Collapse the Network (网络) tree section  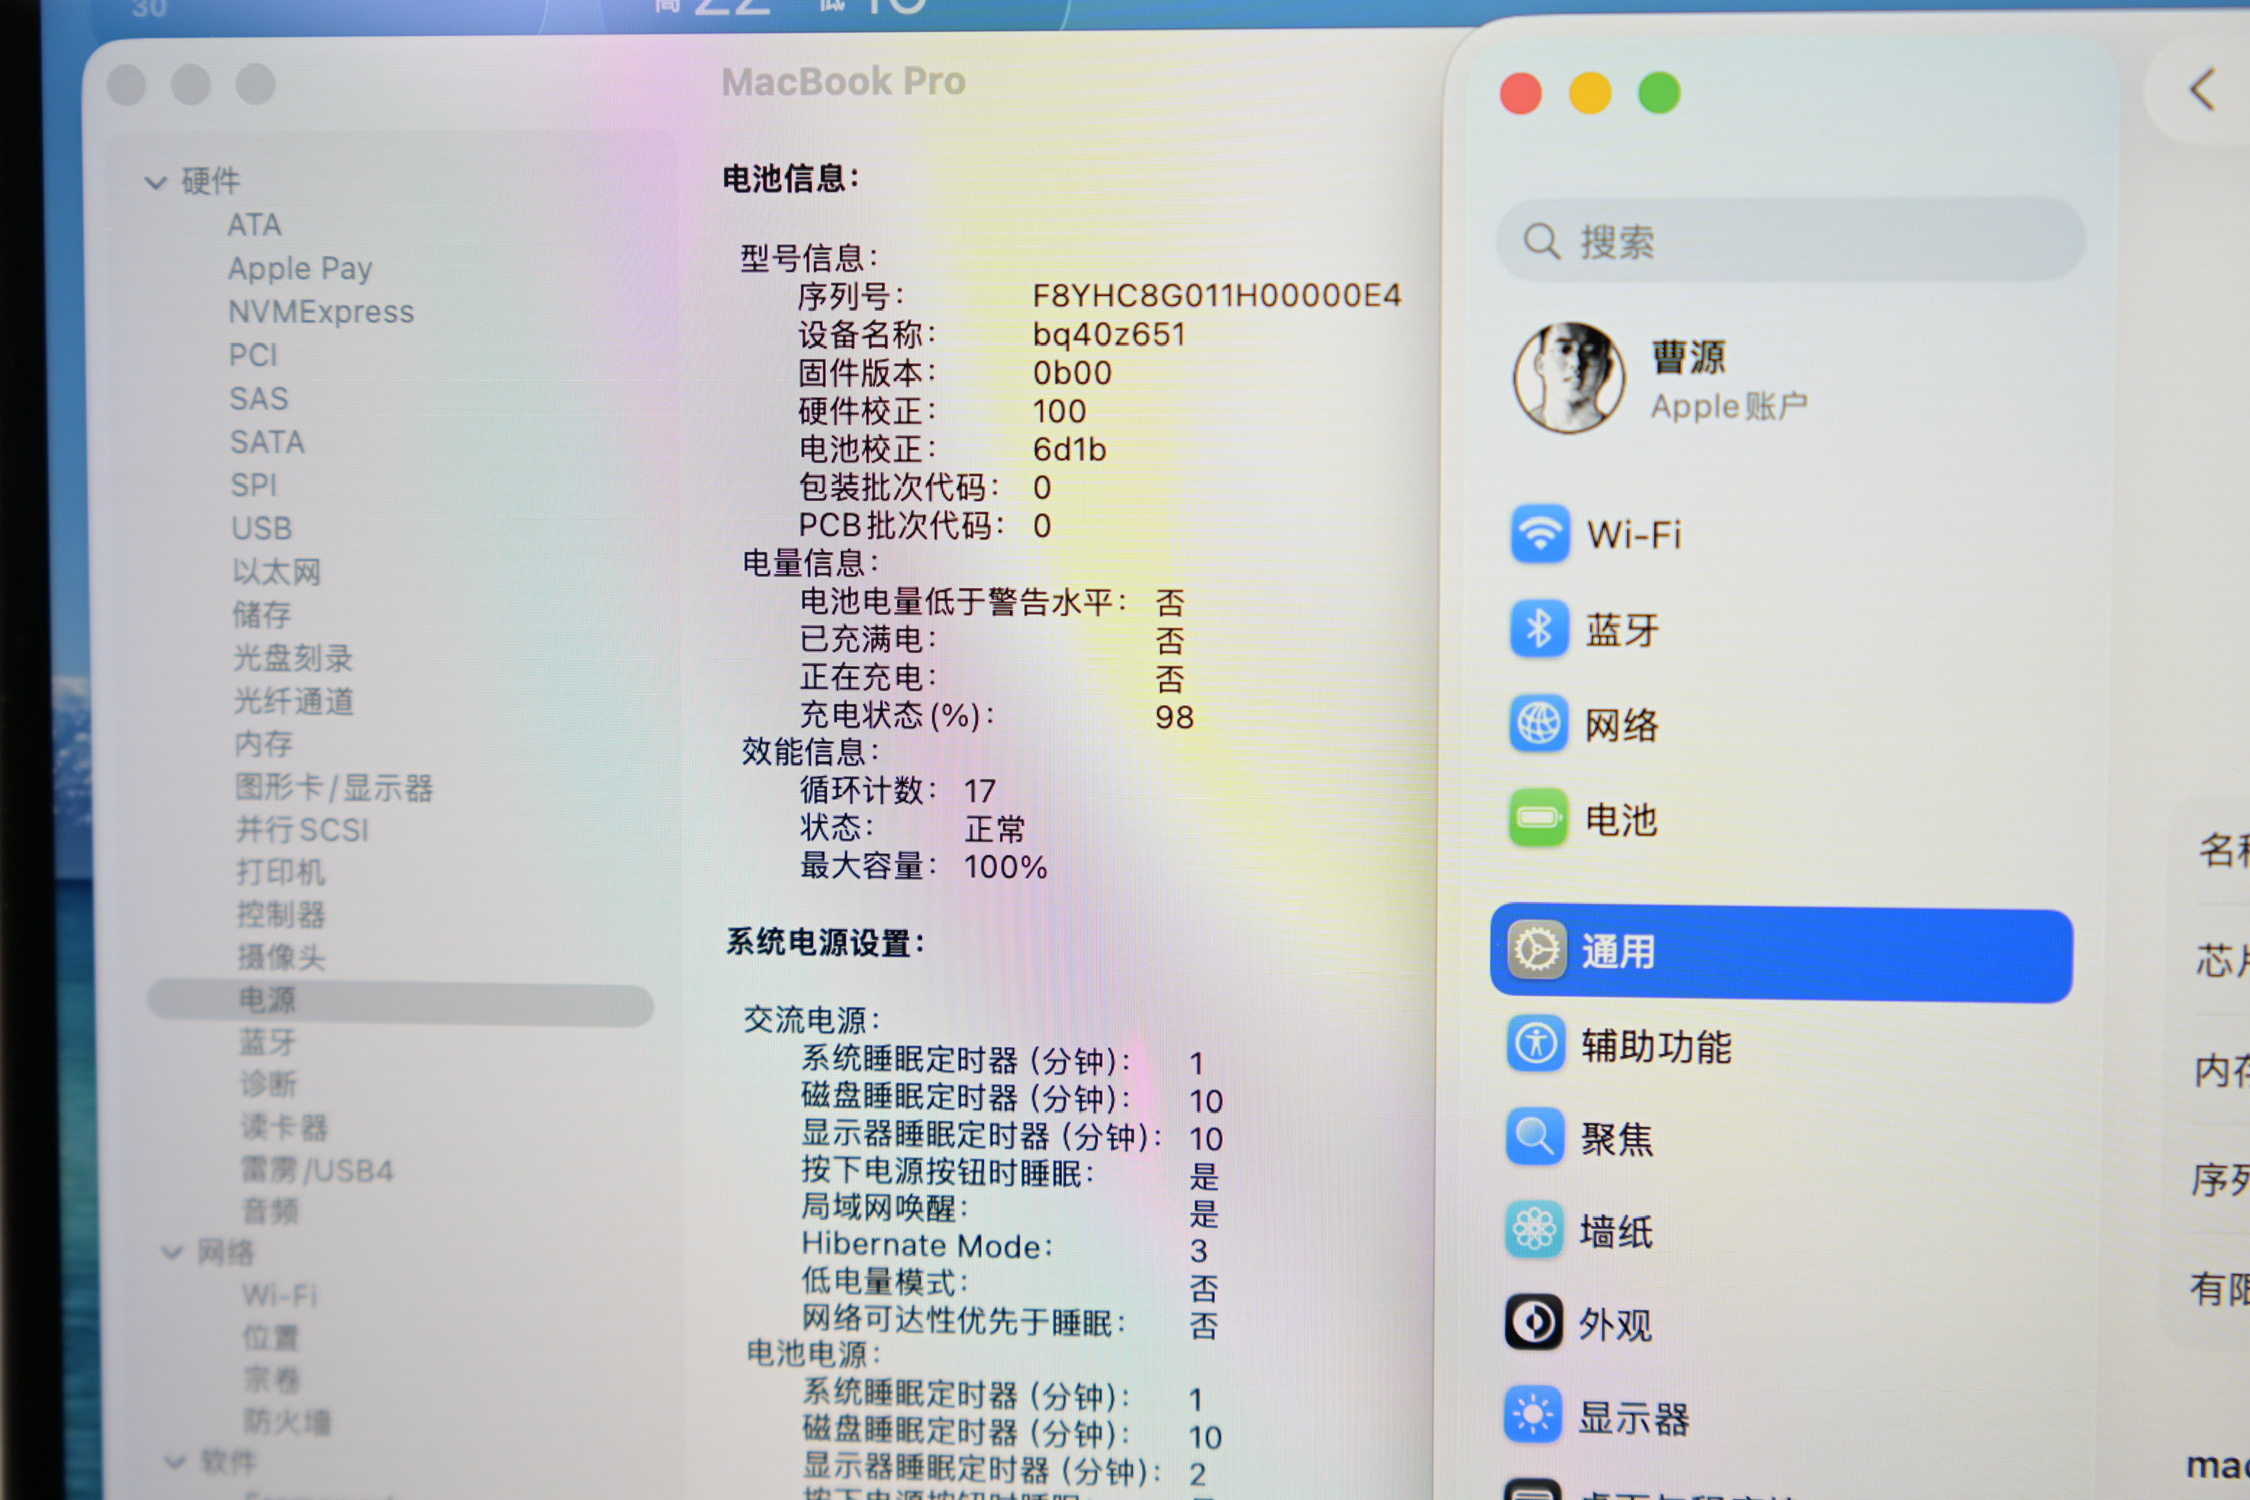[173, 1252]
